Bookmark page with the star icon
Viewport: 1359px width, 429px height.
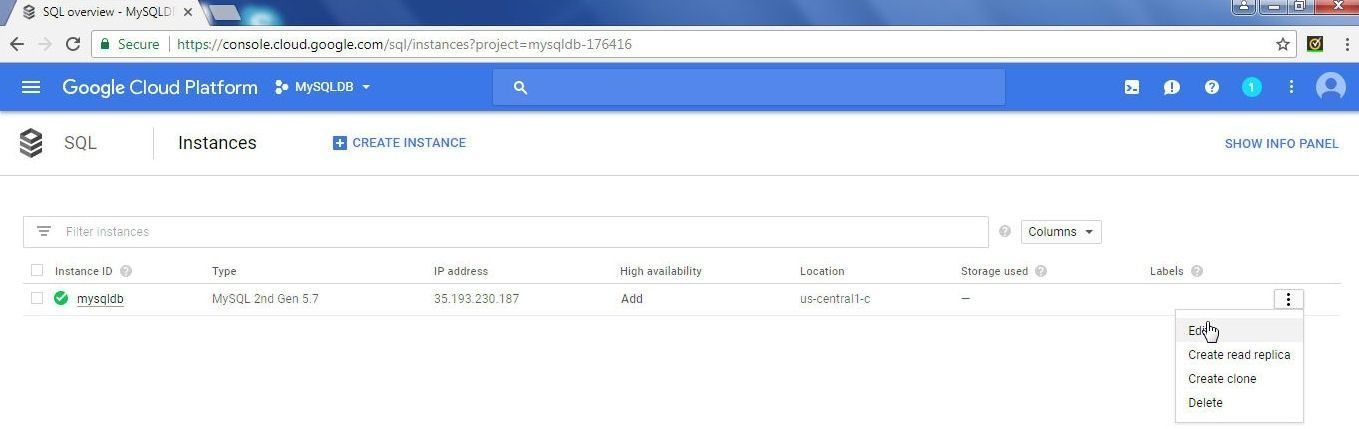coord(1283,44)
